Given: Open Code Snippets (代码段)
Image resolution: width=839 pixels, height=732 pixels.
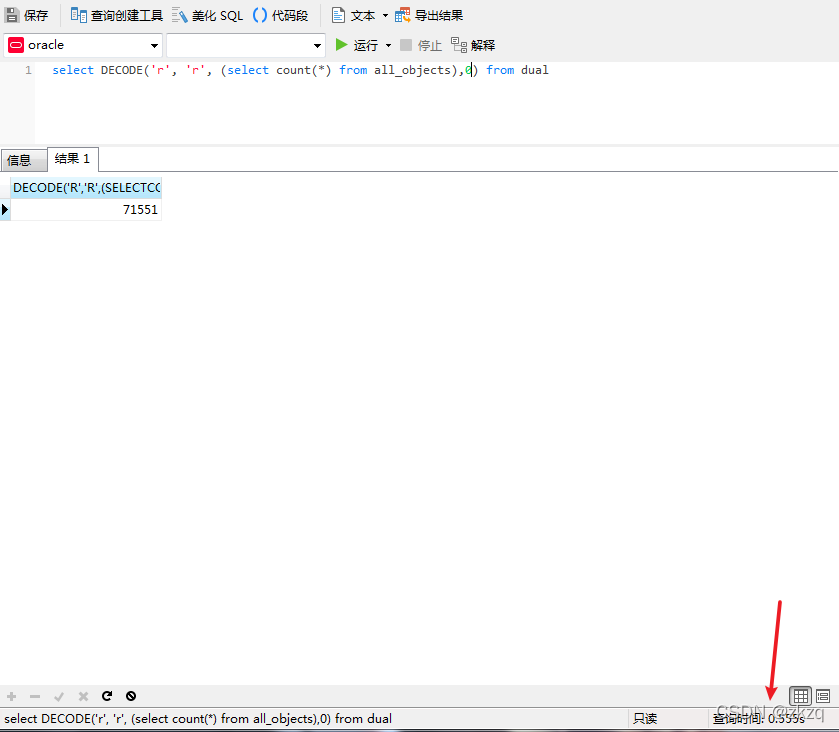Looking at the screenshot, I should (x=280, y=16).
